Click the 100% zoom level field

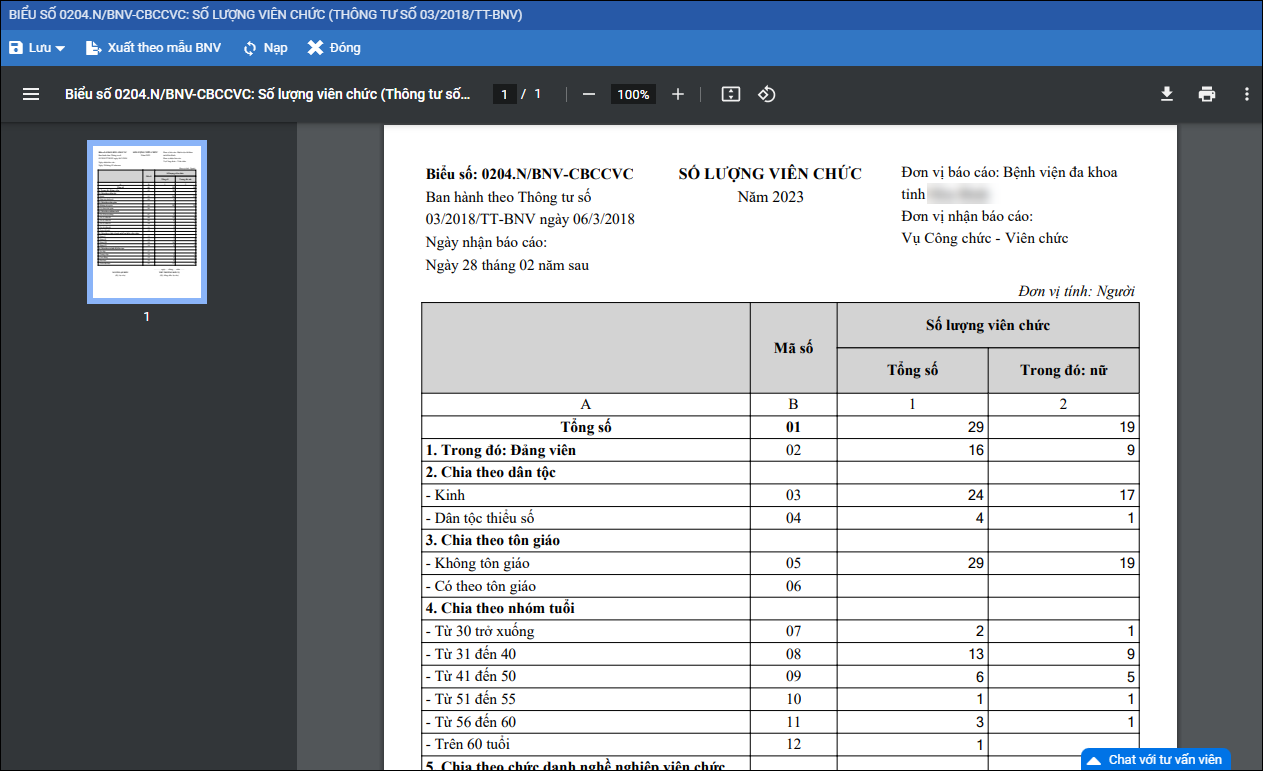click(633, 94)
